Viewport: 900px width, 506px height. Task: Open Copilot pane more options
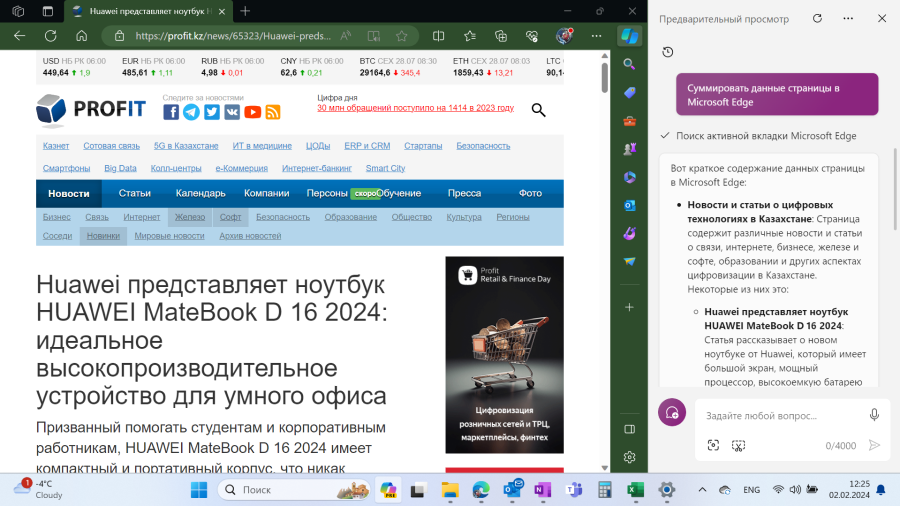tap(848, 18)
